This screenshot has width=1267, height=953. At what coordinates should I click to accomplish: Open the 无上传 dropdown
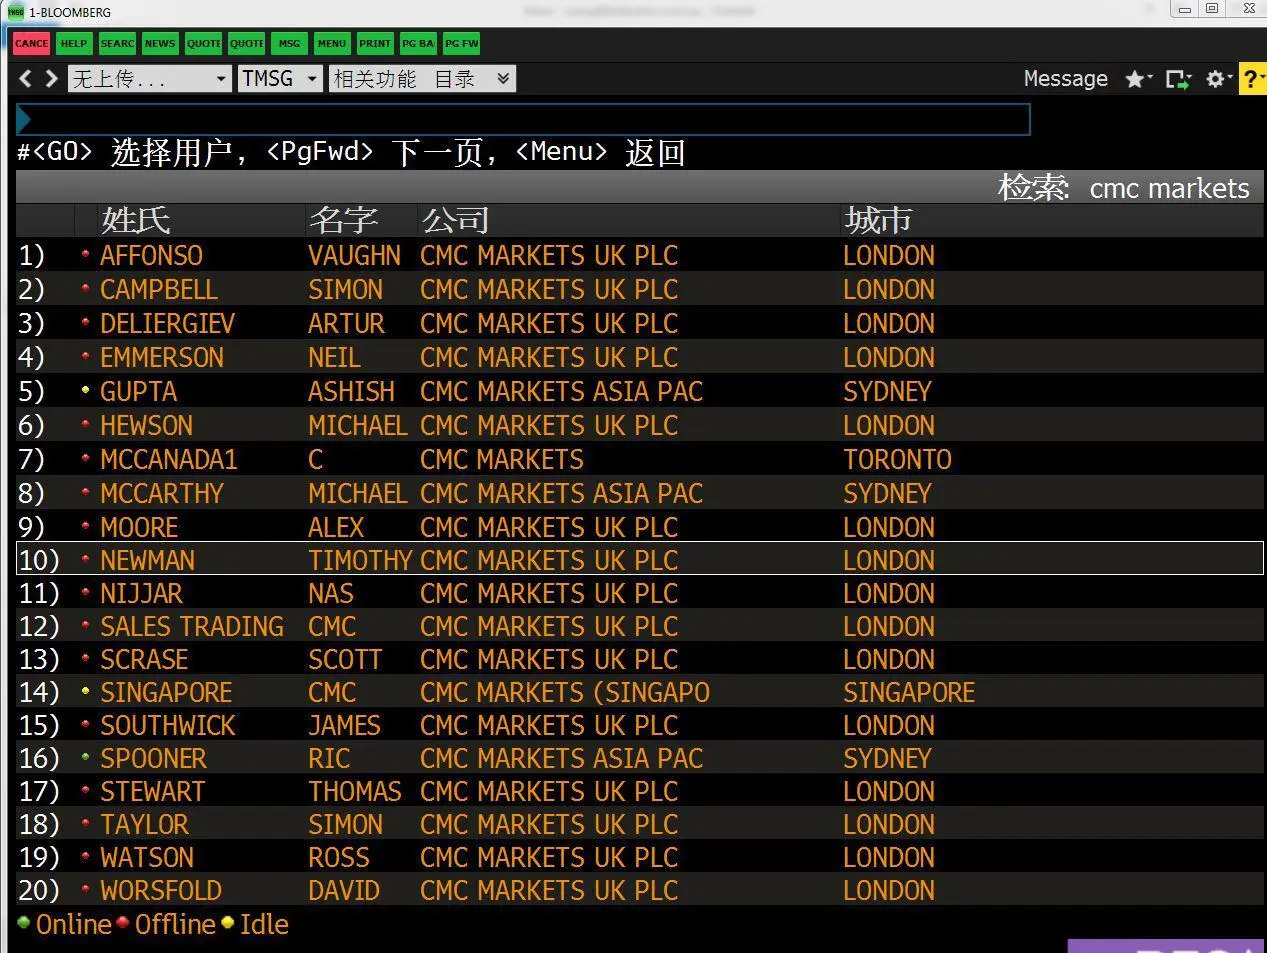[150, 79]
